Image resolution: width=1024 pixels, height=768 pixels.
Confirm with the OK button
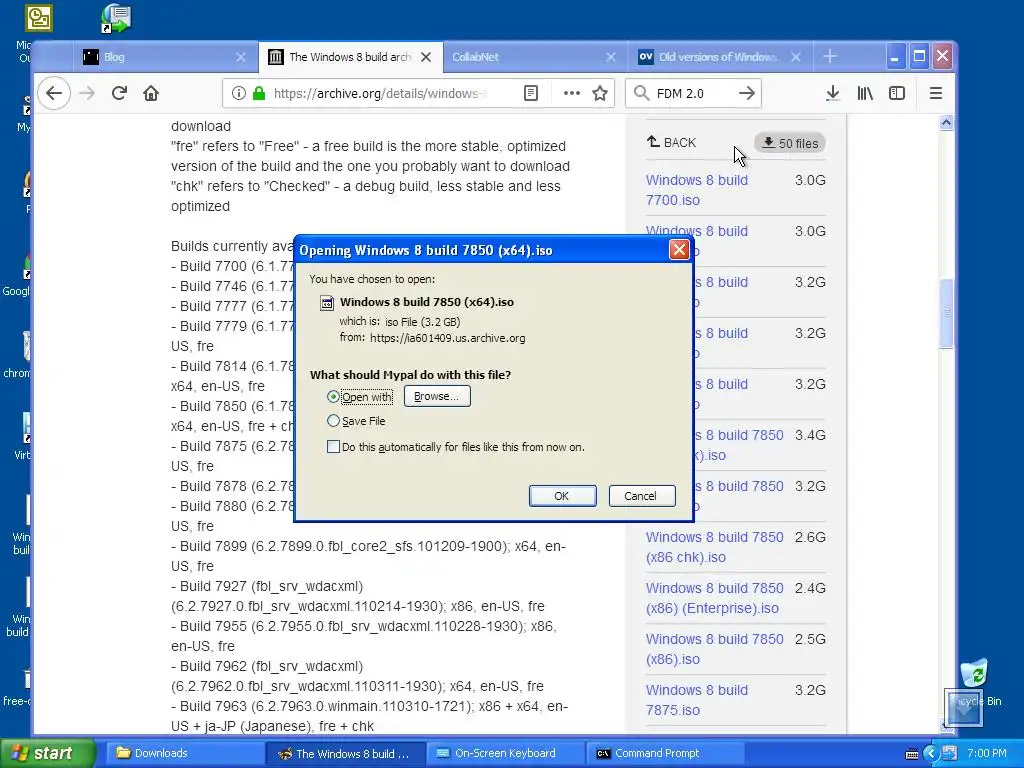(x=562, y=496)
